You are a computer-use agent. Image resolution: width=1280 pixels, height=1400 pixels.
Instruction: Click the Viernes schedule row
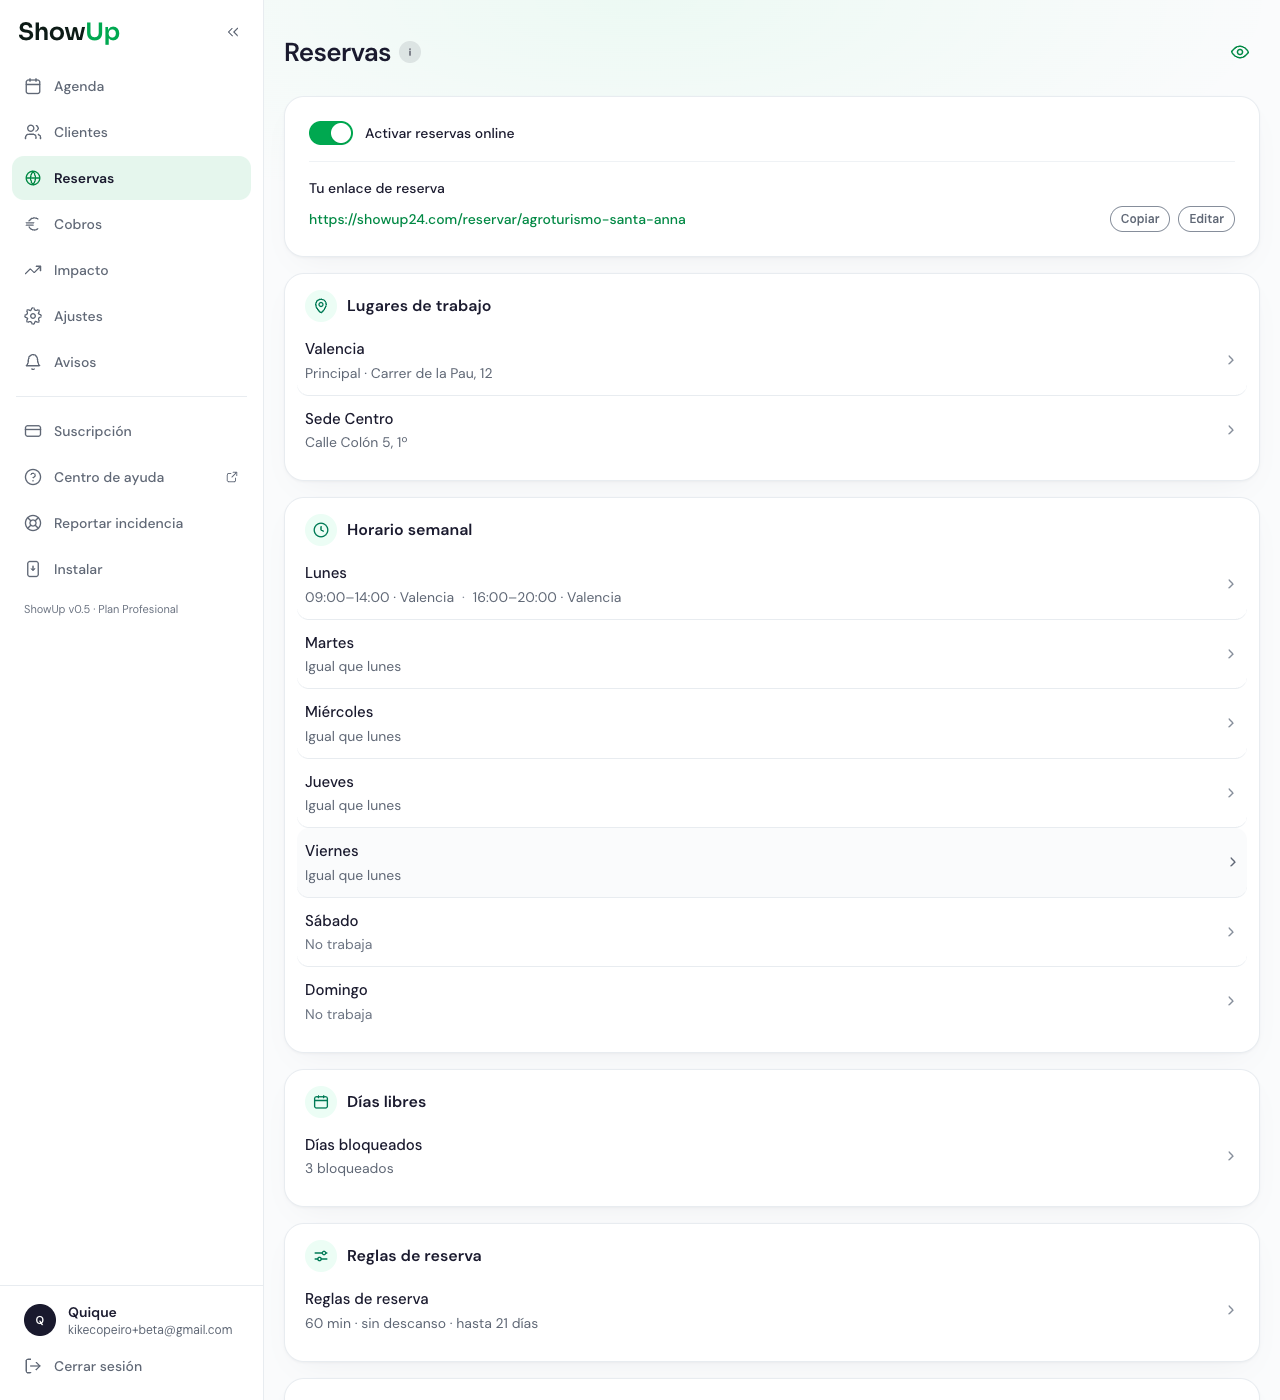click(x=771, y=862)
